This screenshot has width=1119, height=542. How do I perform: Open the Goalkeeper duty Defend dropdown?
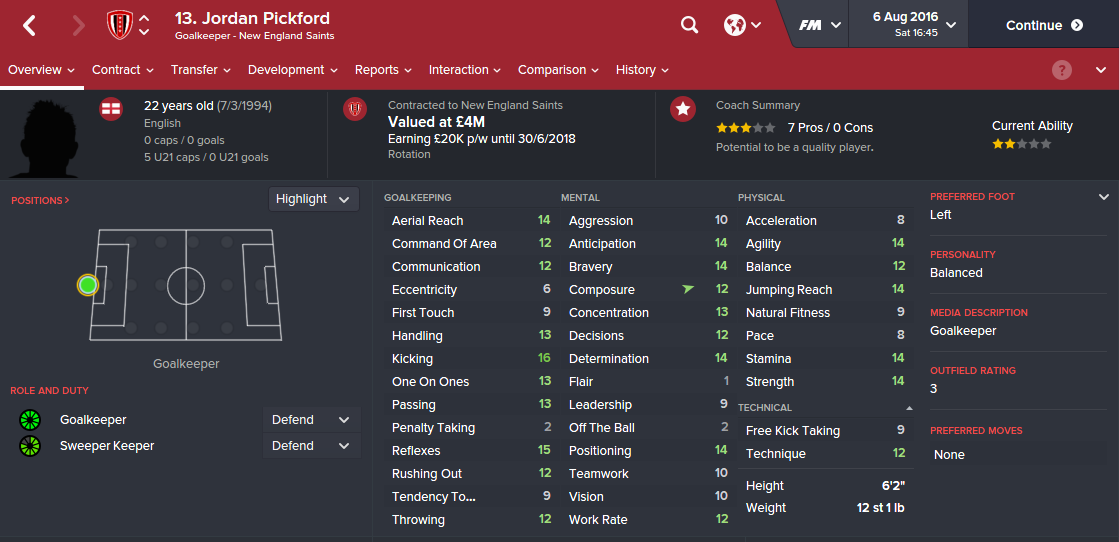[x=311, y=420]
